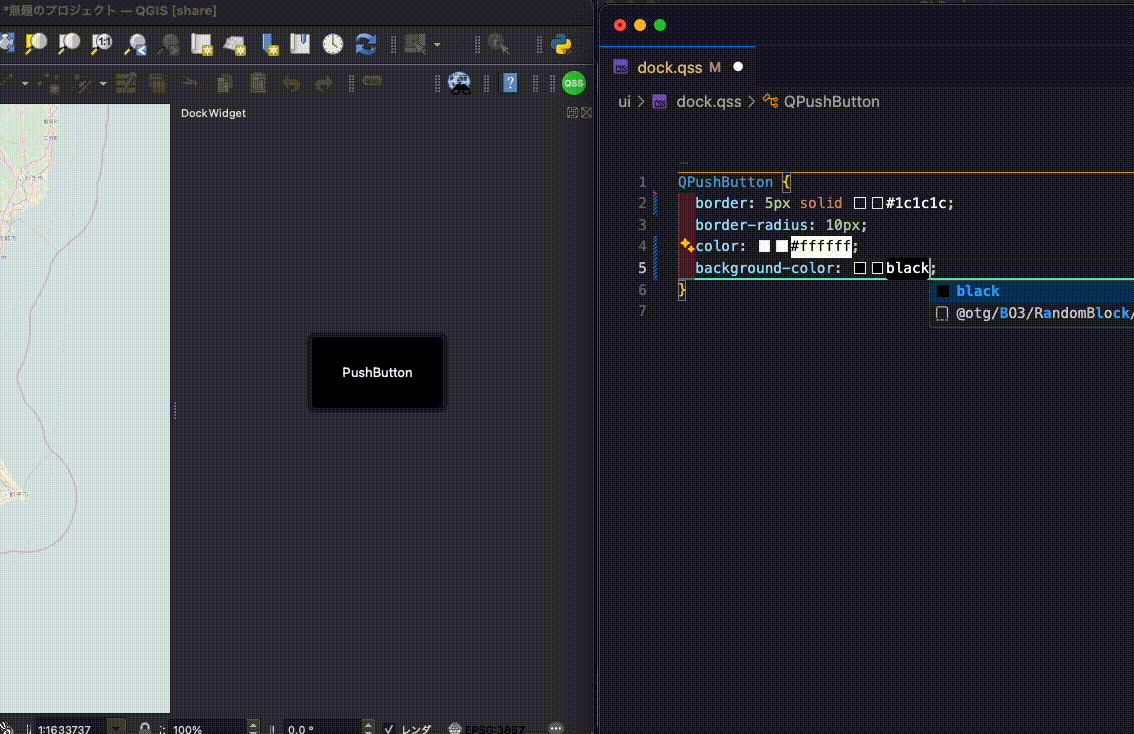Click the Refresh map canvas icon
1134x734 pixels.
pos(363,44)
